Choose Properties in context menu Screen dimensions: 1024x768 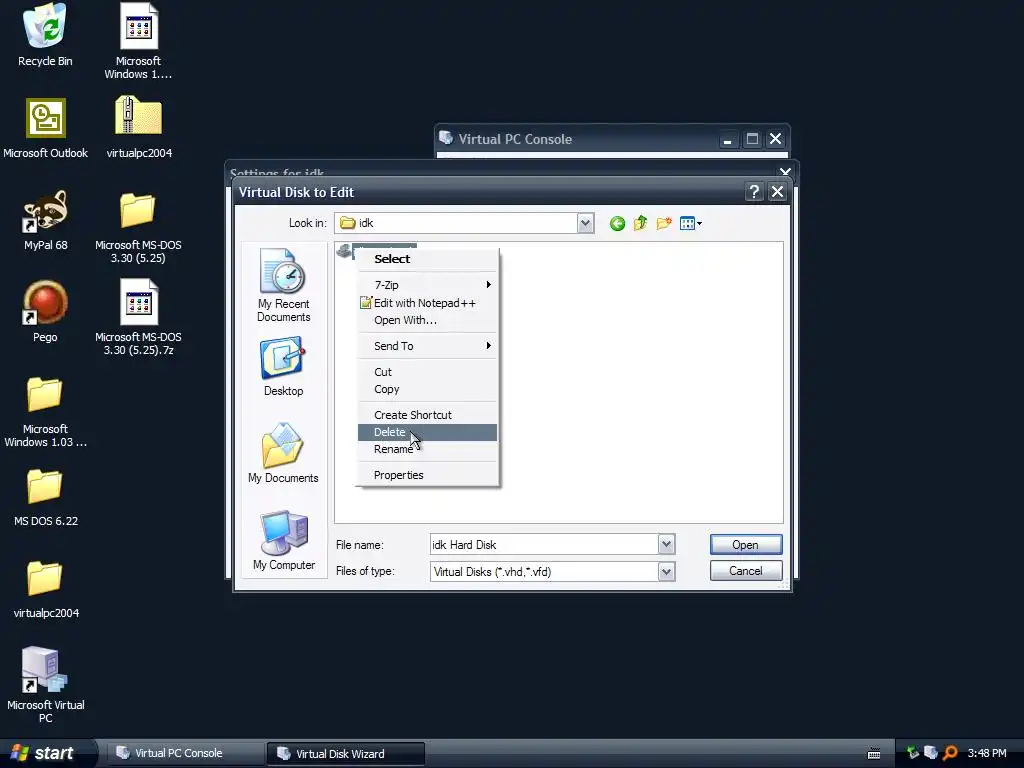click(427, 475)
